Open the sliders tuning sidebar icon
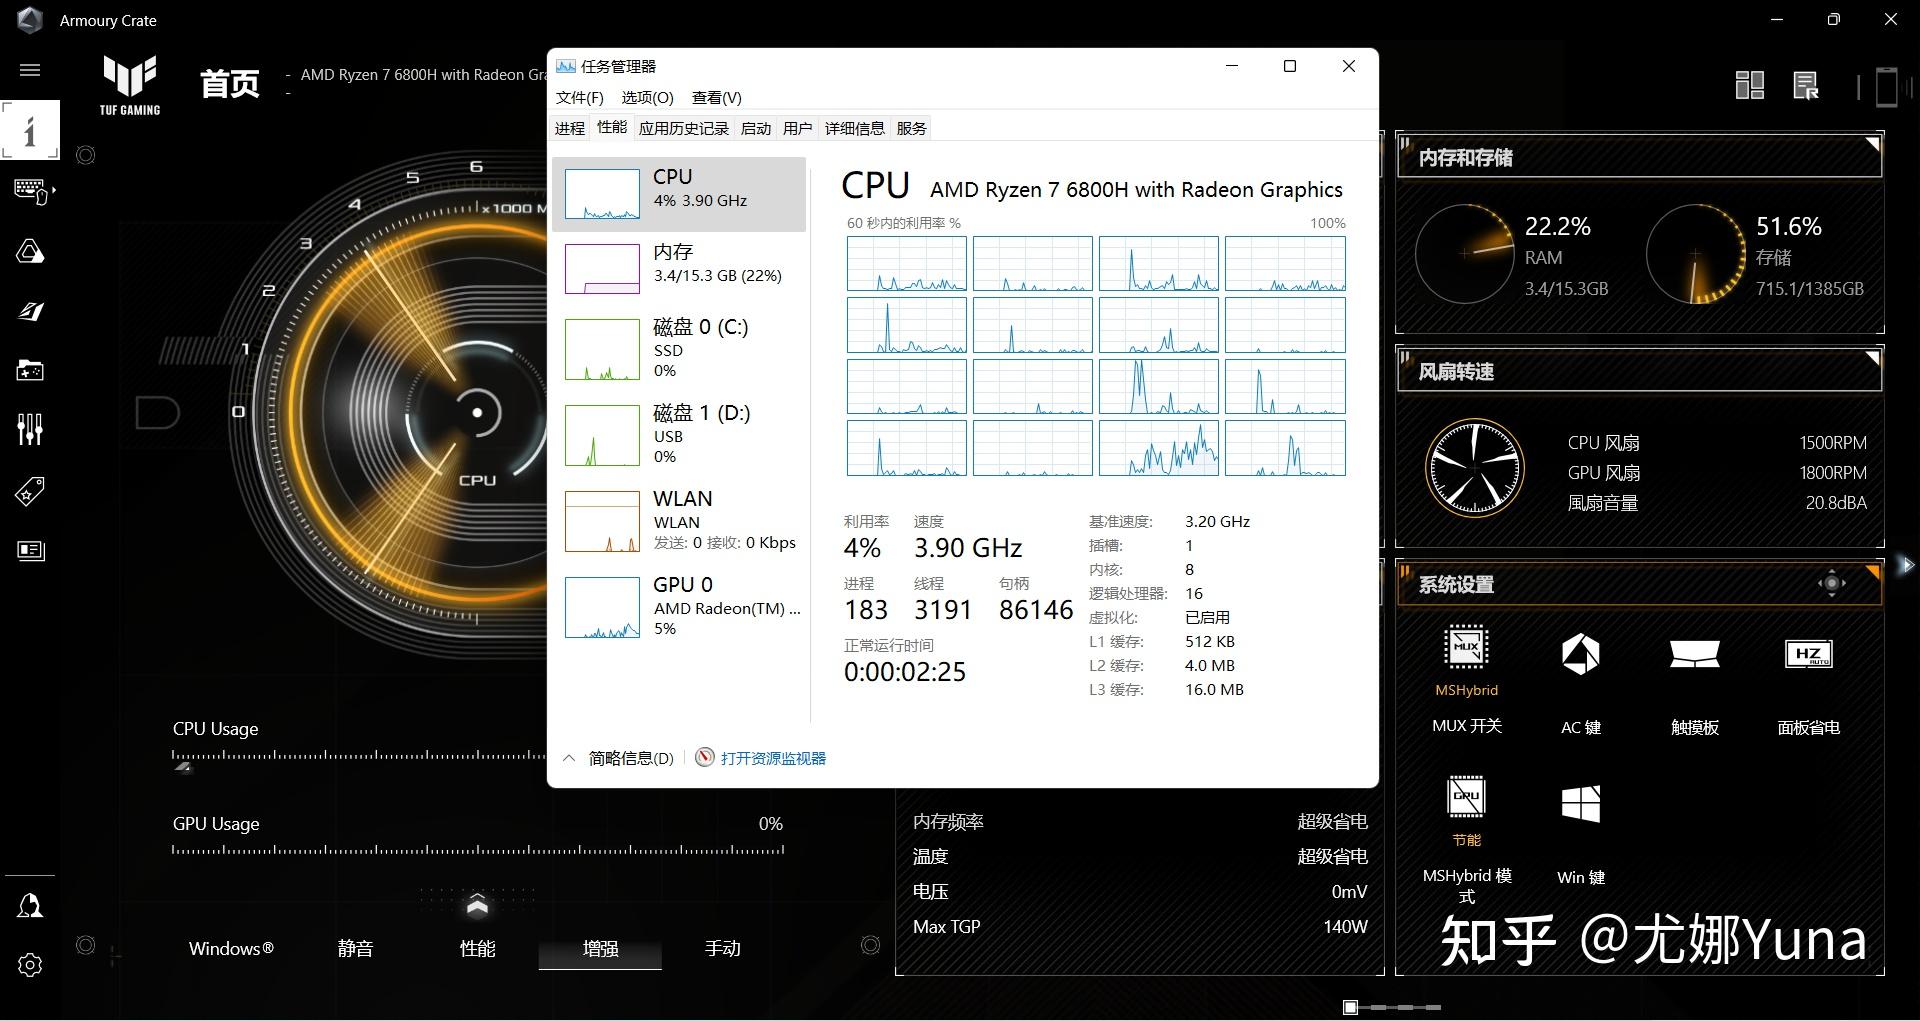 coord(30,430)
